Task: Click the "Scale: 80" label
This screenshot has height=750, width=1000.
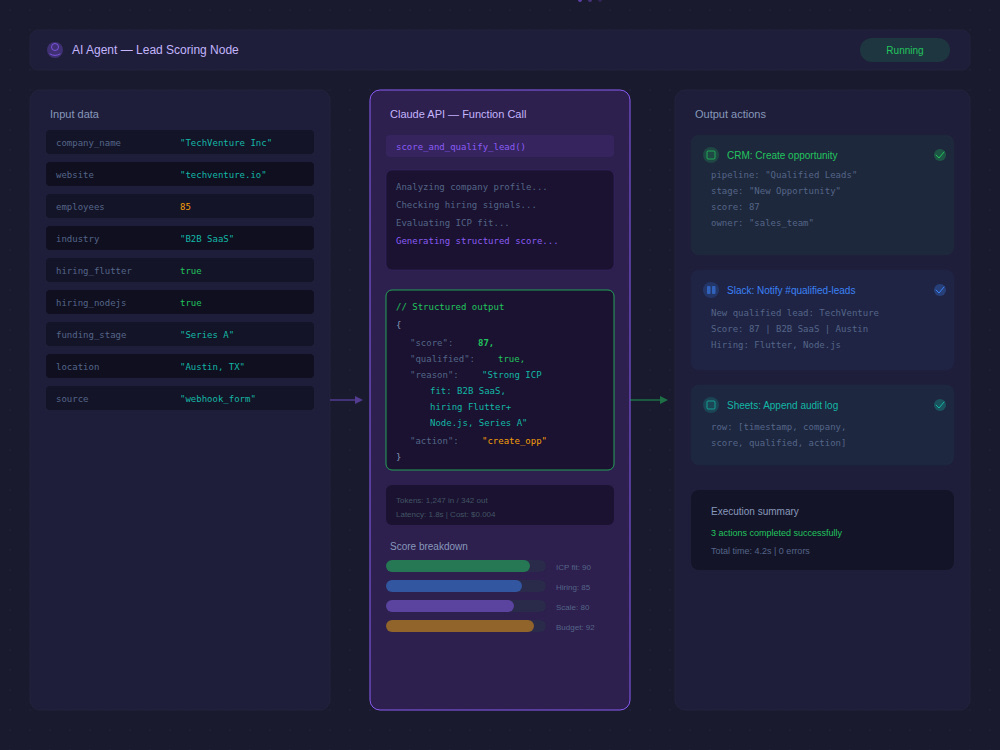Action: pyautogui.click(x=572, y=607)
